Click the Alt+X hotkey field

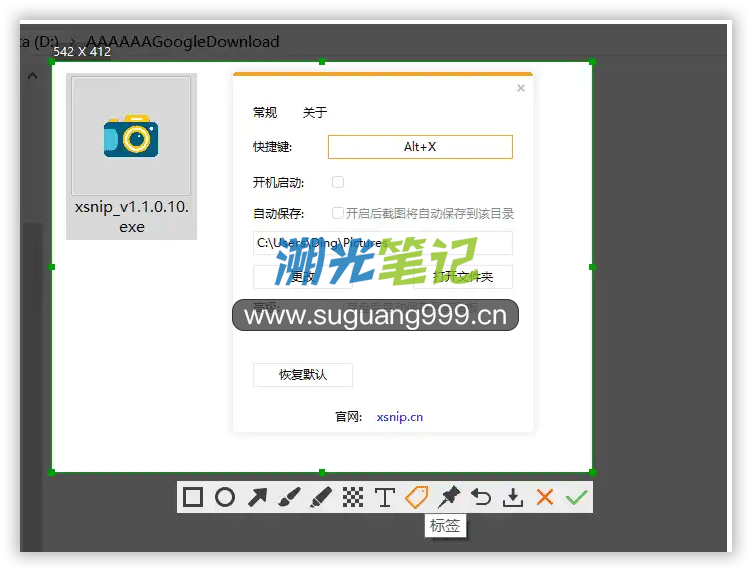click(420, 147)
